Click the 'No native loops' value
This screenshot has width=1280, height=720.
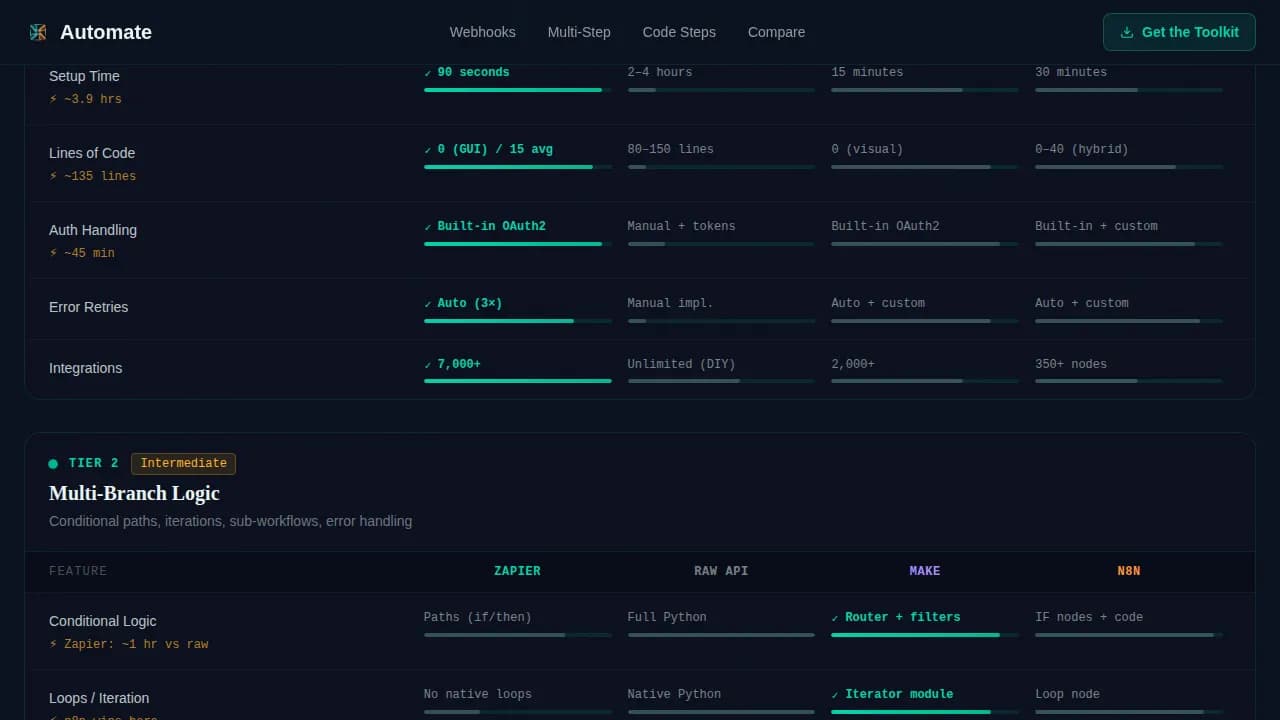[478, 694]
